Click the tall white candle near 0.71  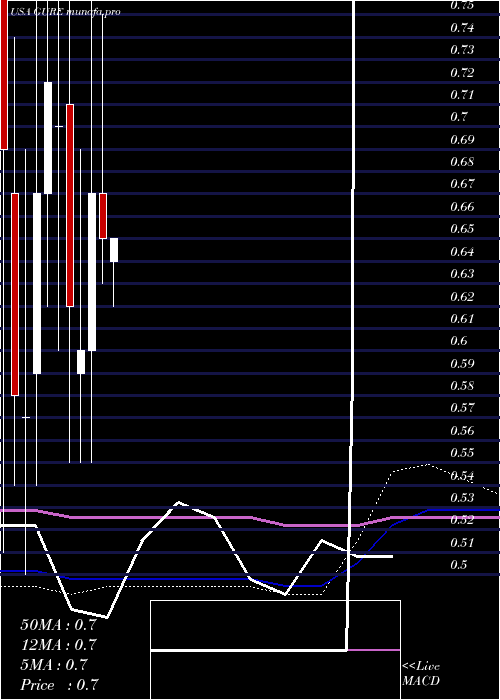pyautogui.click(x=48, y=138)
